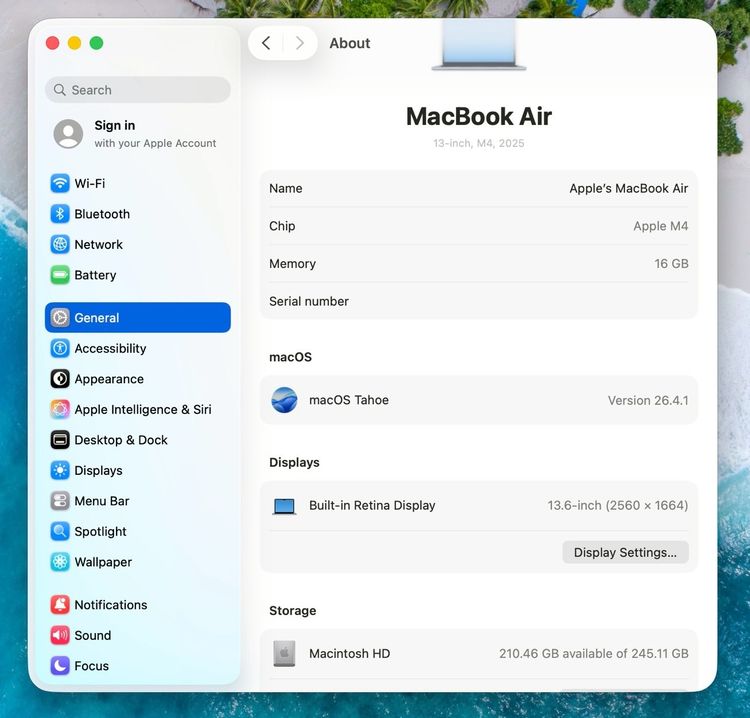Go forward with the right chevron
Image resolution: width=750 pixels, height=718 pixels.
(x=300, y=43)
